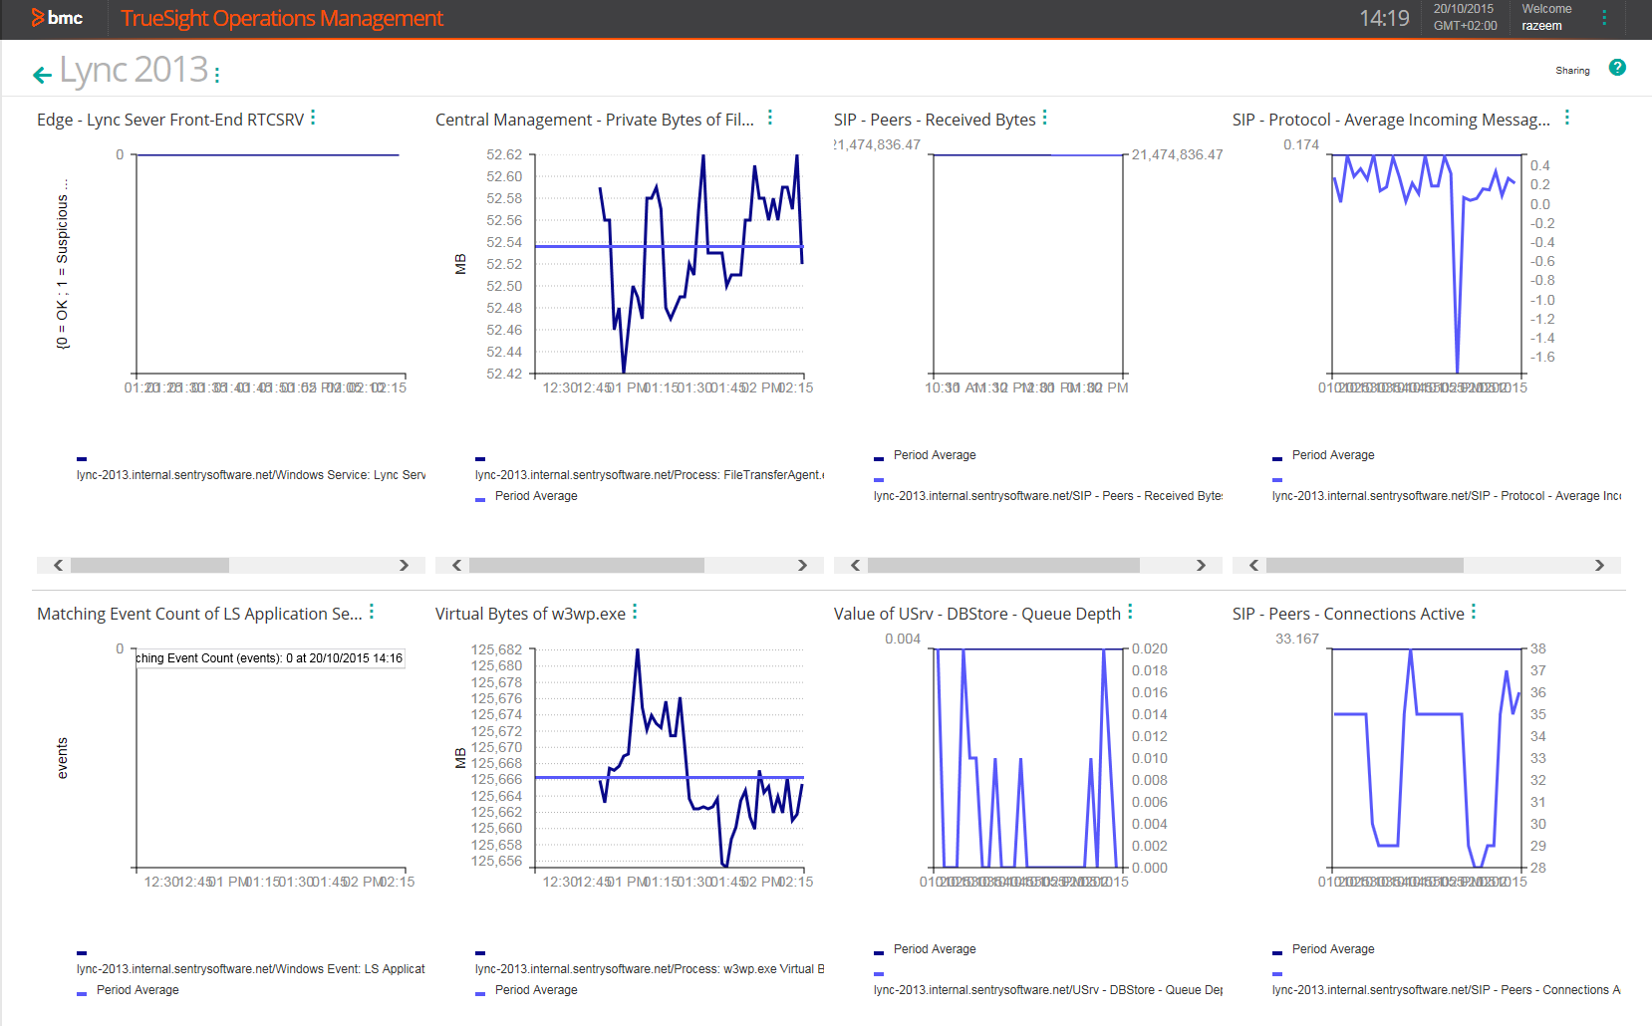The image size is (1652, 1026).
Task: Click the Central Management Private Bytes line chart
Action: click(669, 264)
